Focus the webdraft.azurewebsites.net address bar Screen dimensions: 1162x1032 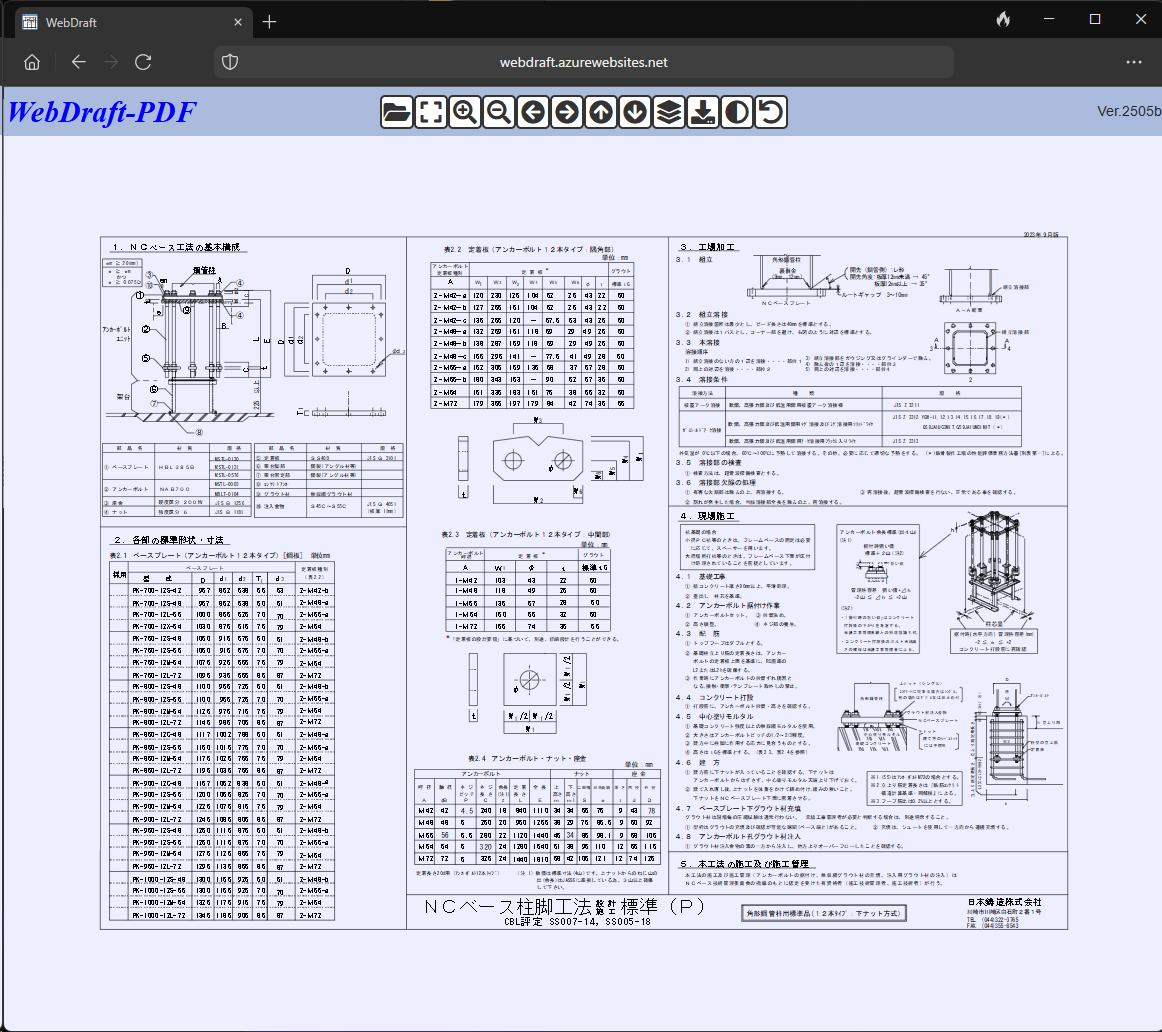click(583, 62)
